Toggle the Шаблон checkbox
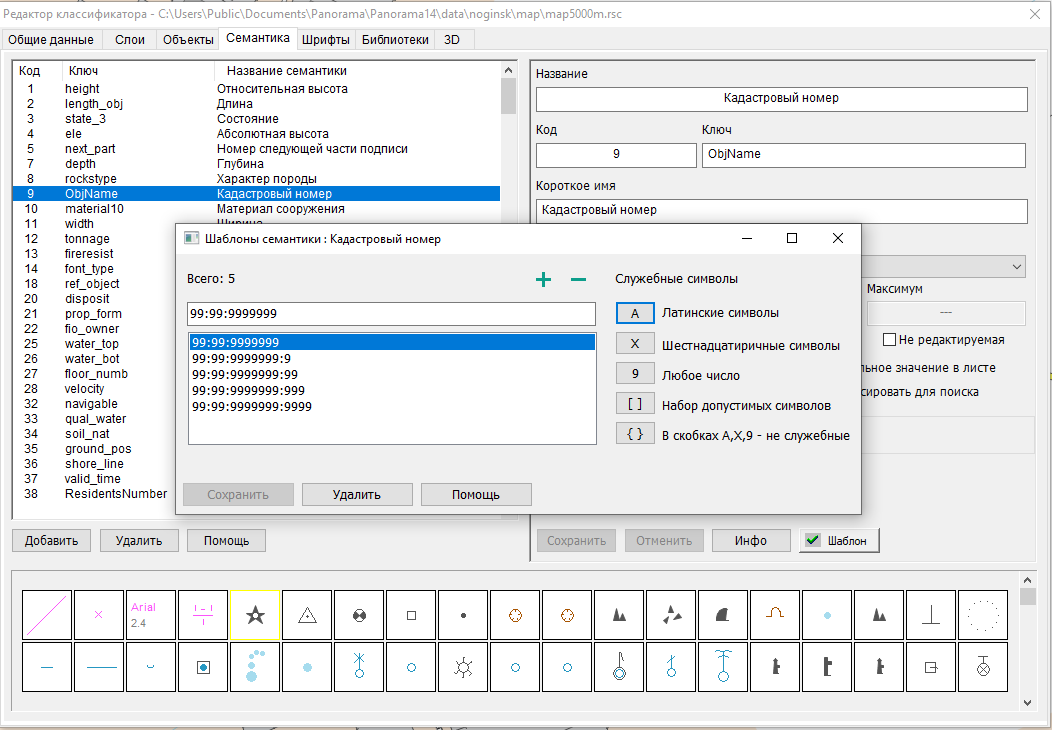Image resolution: width=1052 pixels, height=730 pixels. tap(811, 540)
